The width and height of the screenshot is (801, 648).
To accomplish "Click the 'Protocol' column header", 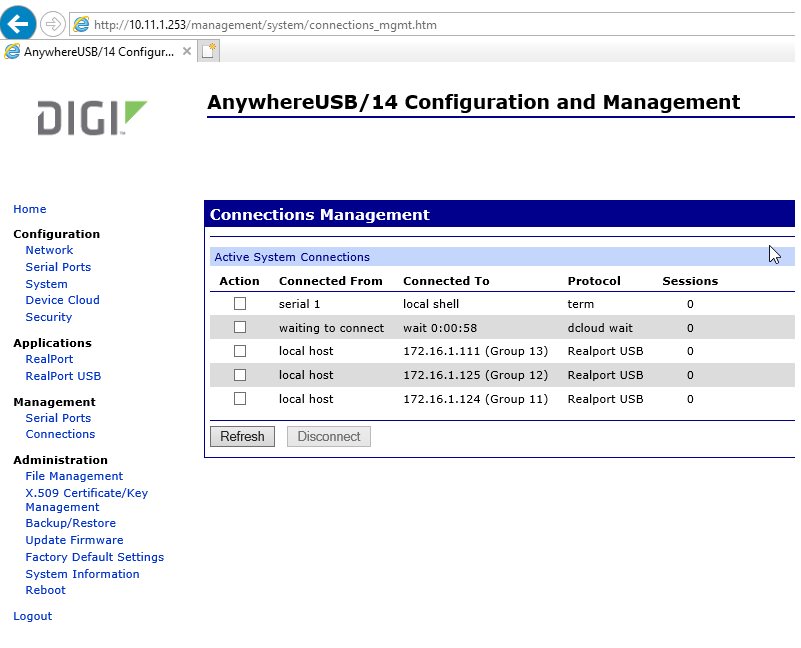I will (594, 281).
